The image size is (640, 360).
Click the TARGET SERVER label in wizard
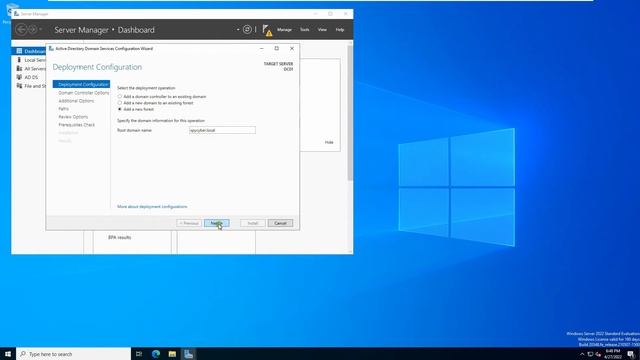click(x=278, y=64)
